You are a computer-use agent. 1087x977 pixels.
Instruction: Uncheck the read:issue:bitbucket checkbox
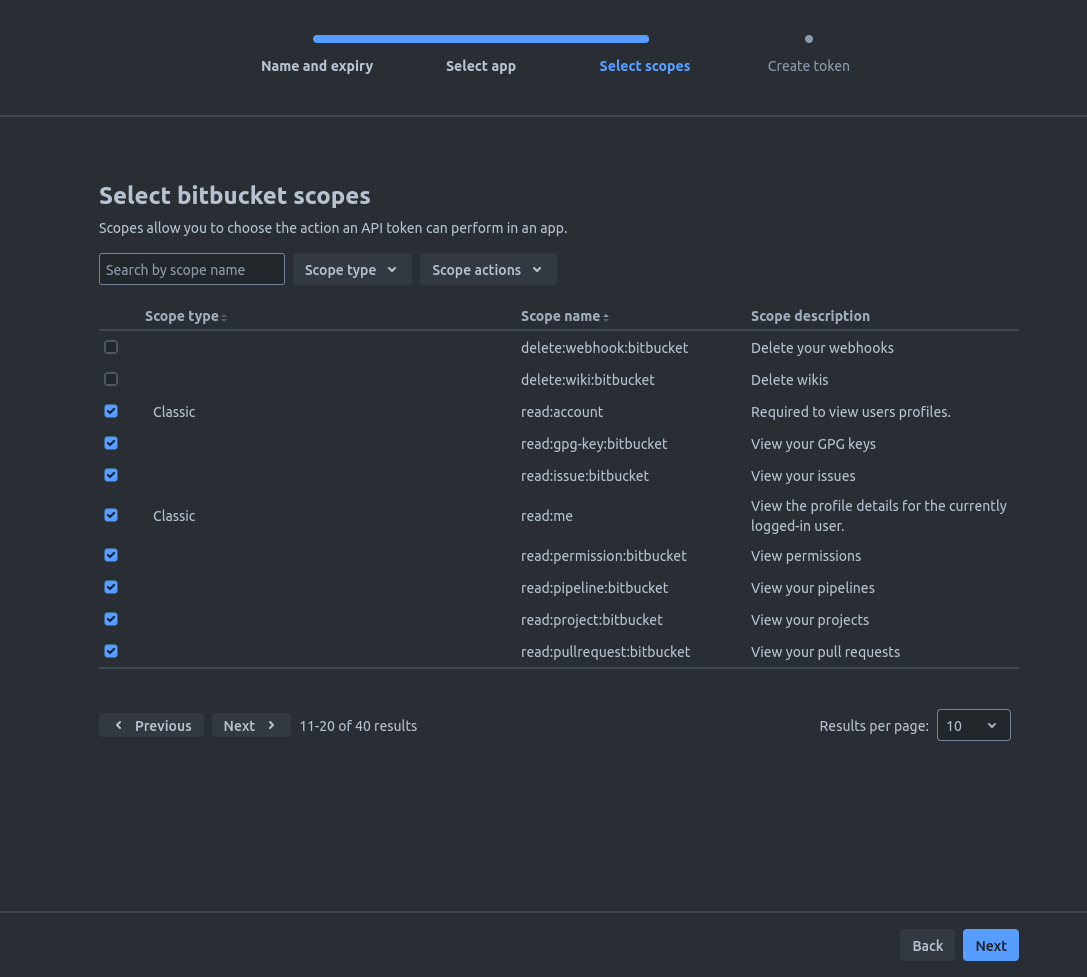click(x=111, y=475)
